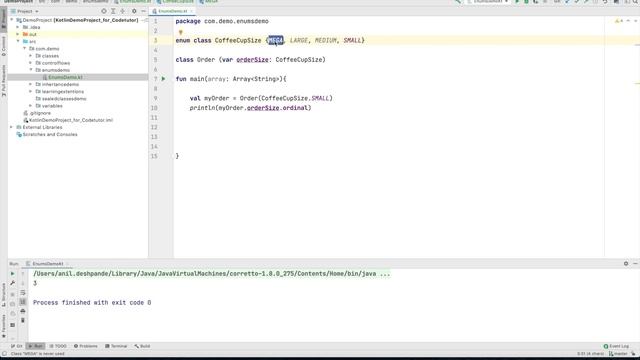The image size is (640, 360).
Task: Open the Build tool window tab
Action: tap(142, 346)
